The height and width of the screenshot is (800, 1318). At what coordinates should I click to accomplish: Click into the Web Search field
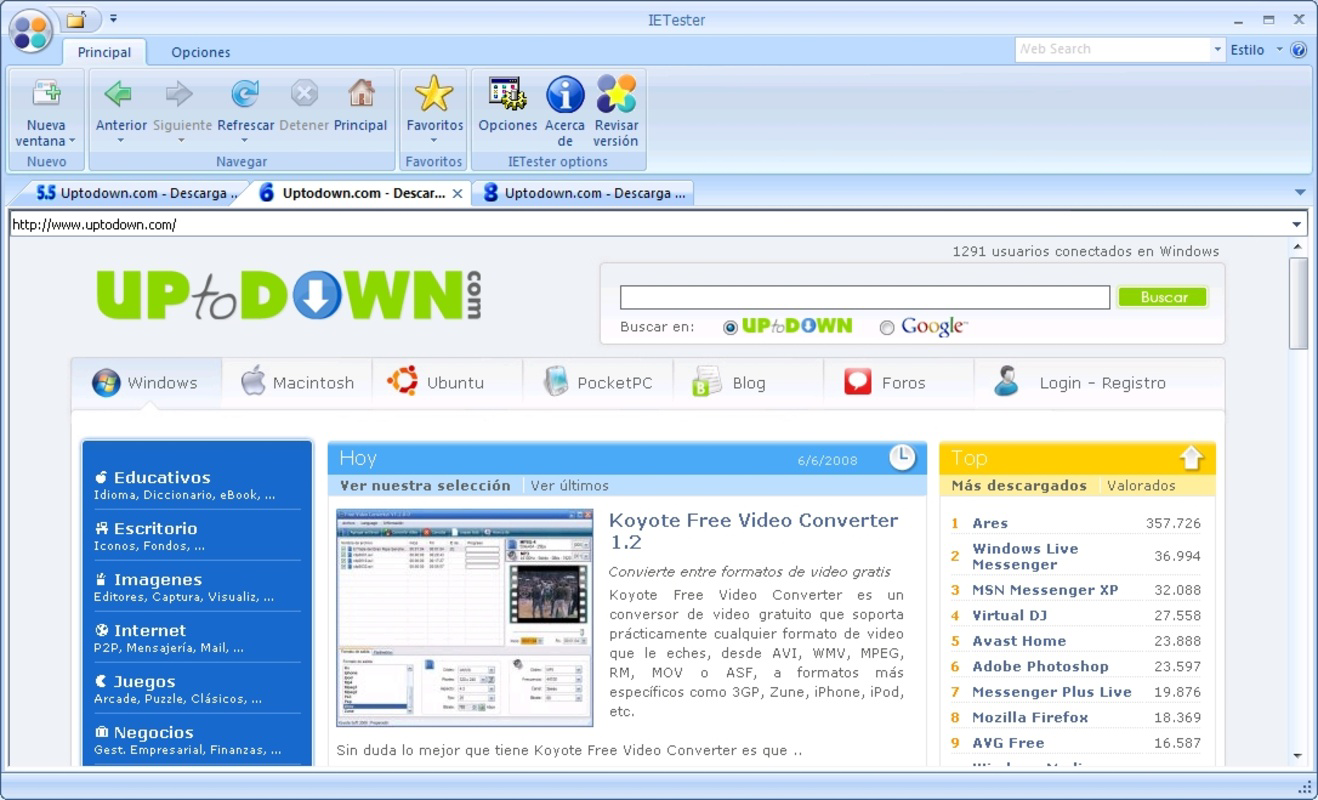1112,49
